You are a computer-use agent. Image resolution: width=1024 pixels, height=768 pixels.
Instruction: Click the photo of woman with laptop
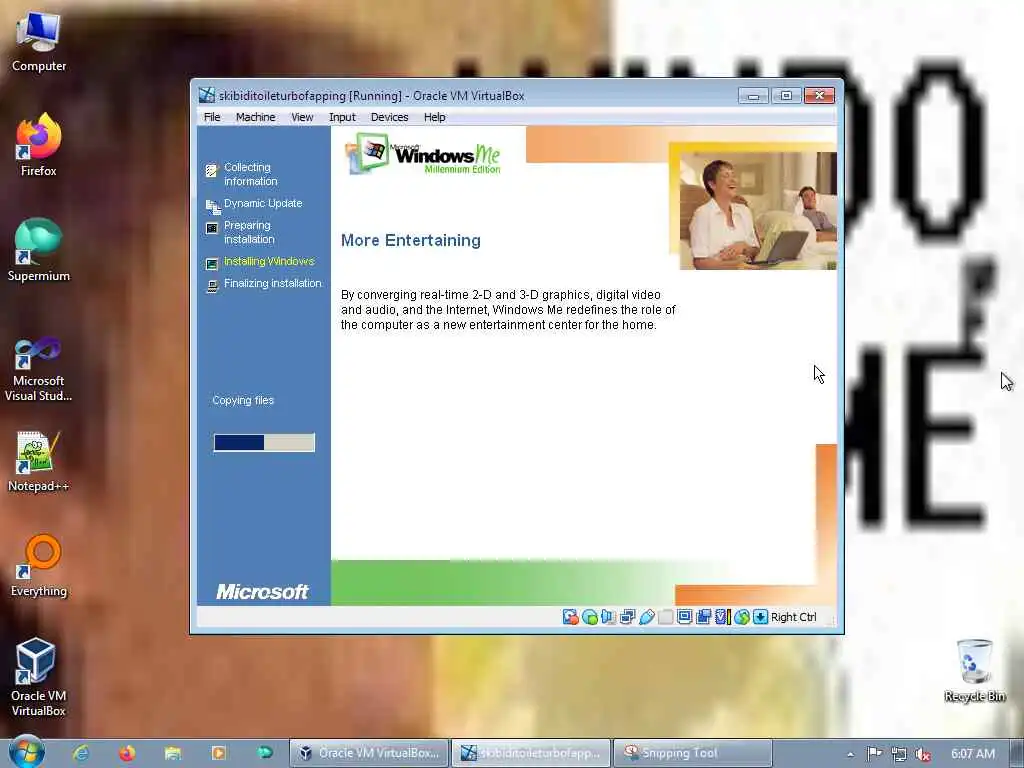pos(758,210)
